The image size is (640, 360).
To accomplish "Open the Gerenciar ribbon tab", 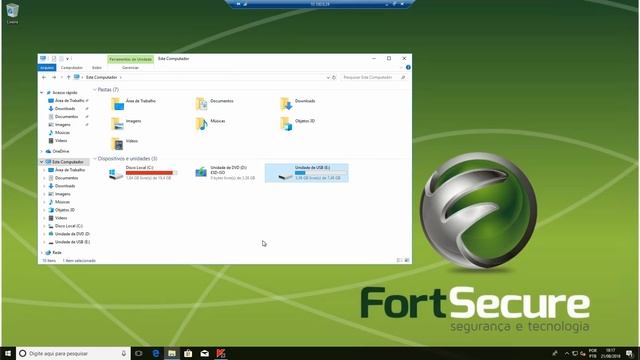I will tap(131, 68).
